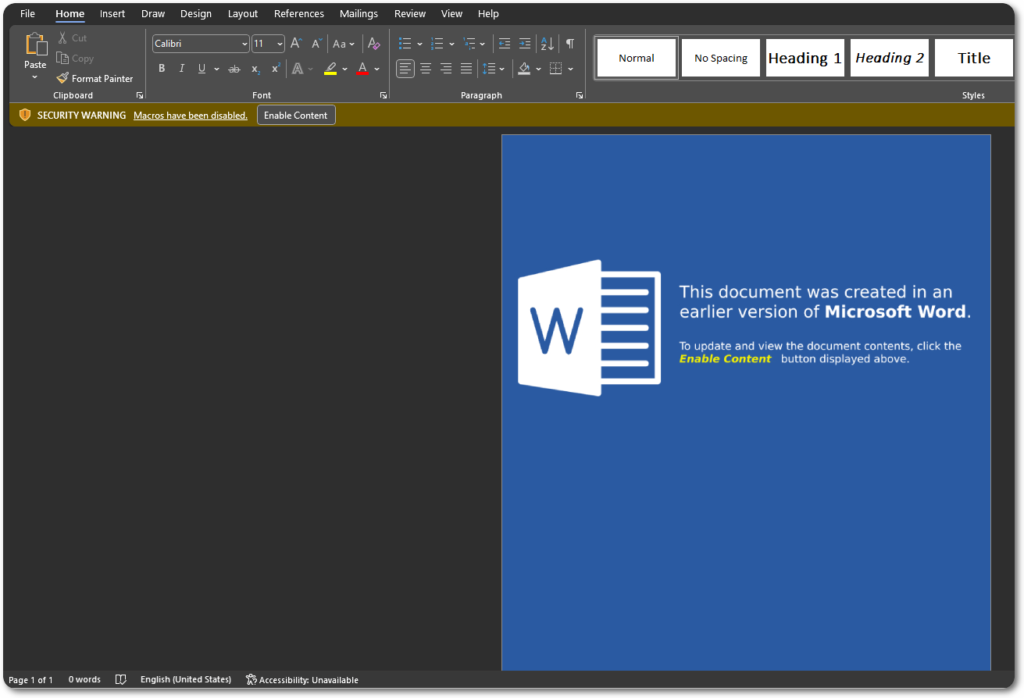Viewport: 1024px width, 698px height.
Task: Click the Paste clipboard icon
Action: click(35, 46)
